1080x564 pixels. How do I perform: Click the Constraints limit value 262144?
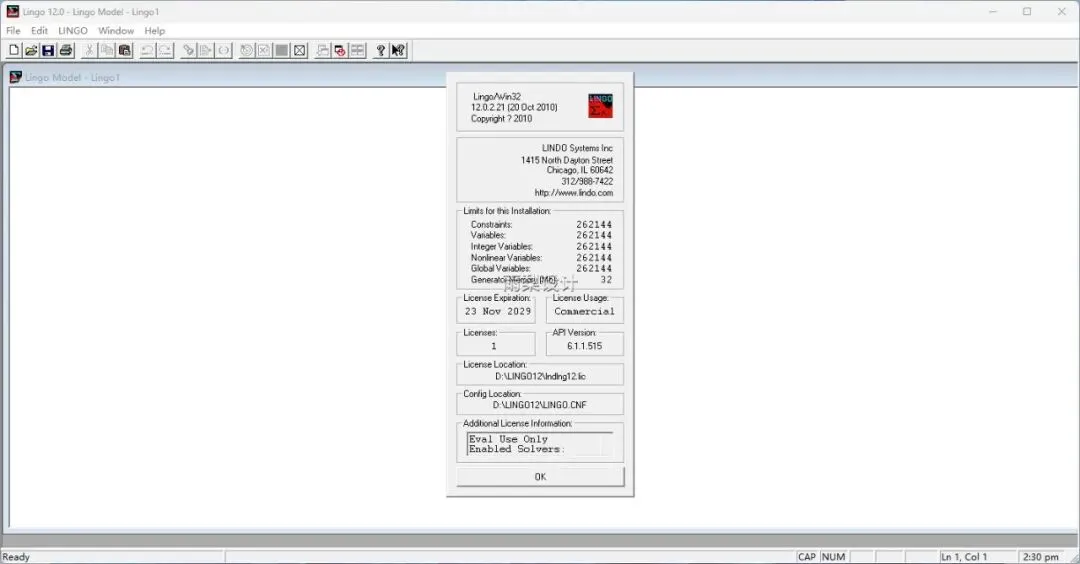[594, 224]
